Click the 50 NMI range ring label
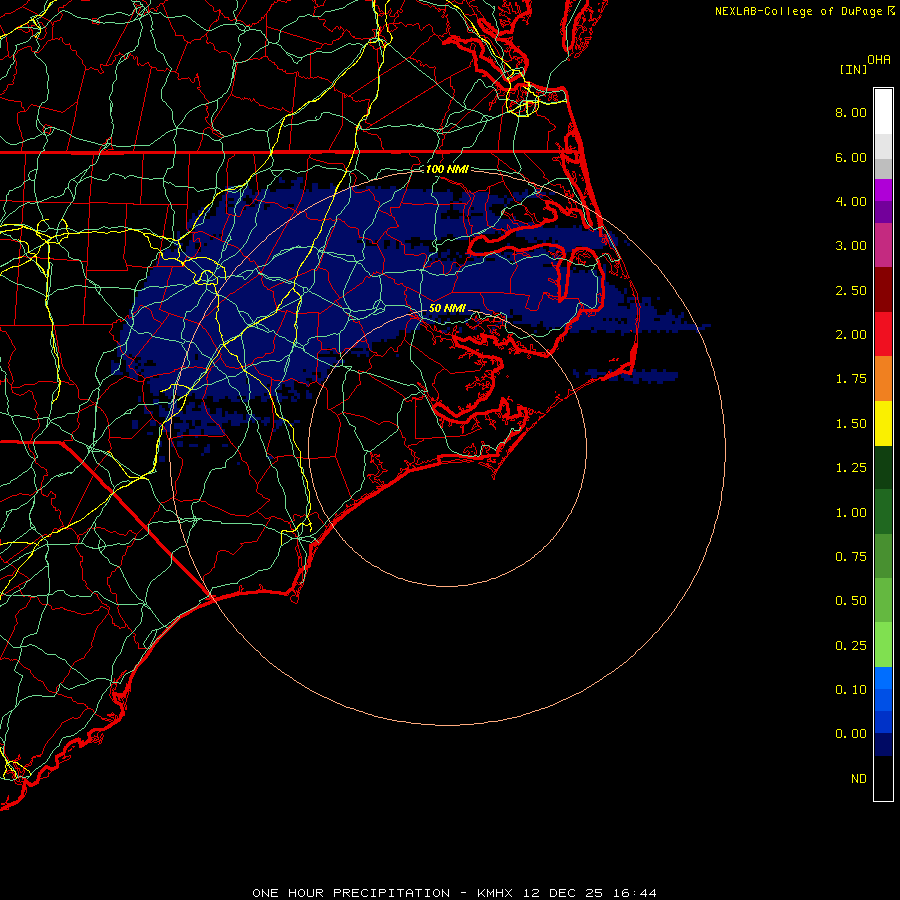This screenshot has height=900, width=900. click(447, 308)
